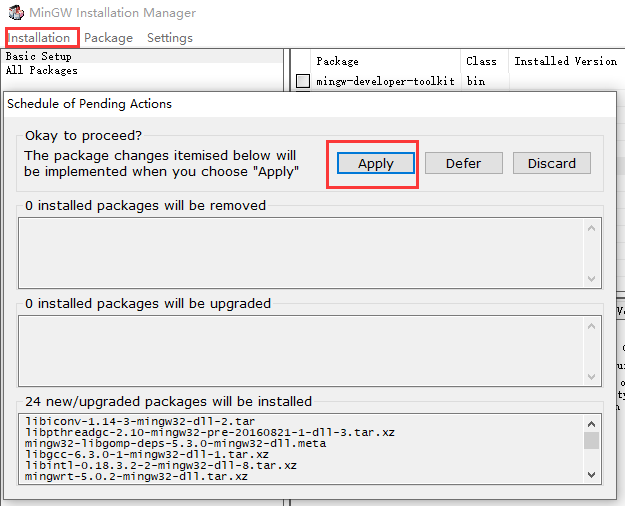Select libgcc-6.3.0-1-mingw32-dll-1.tar.xz entry
Viewport: 625px width, 506px height.
pos(147,455)
